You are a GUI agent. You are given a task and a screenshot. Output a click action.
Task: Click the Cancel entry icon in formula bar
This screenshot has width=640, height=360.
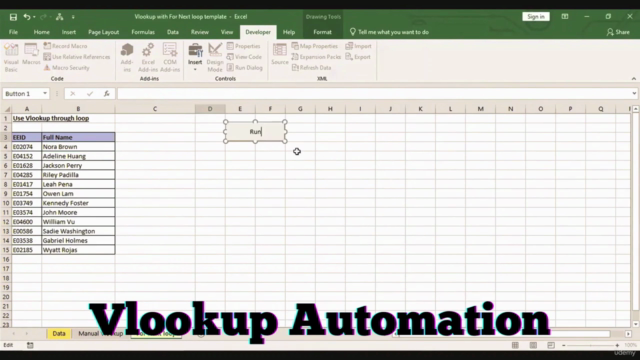(72, 94)
